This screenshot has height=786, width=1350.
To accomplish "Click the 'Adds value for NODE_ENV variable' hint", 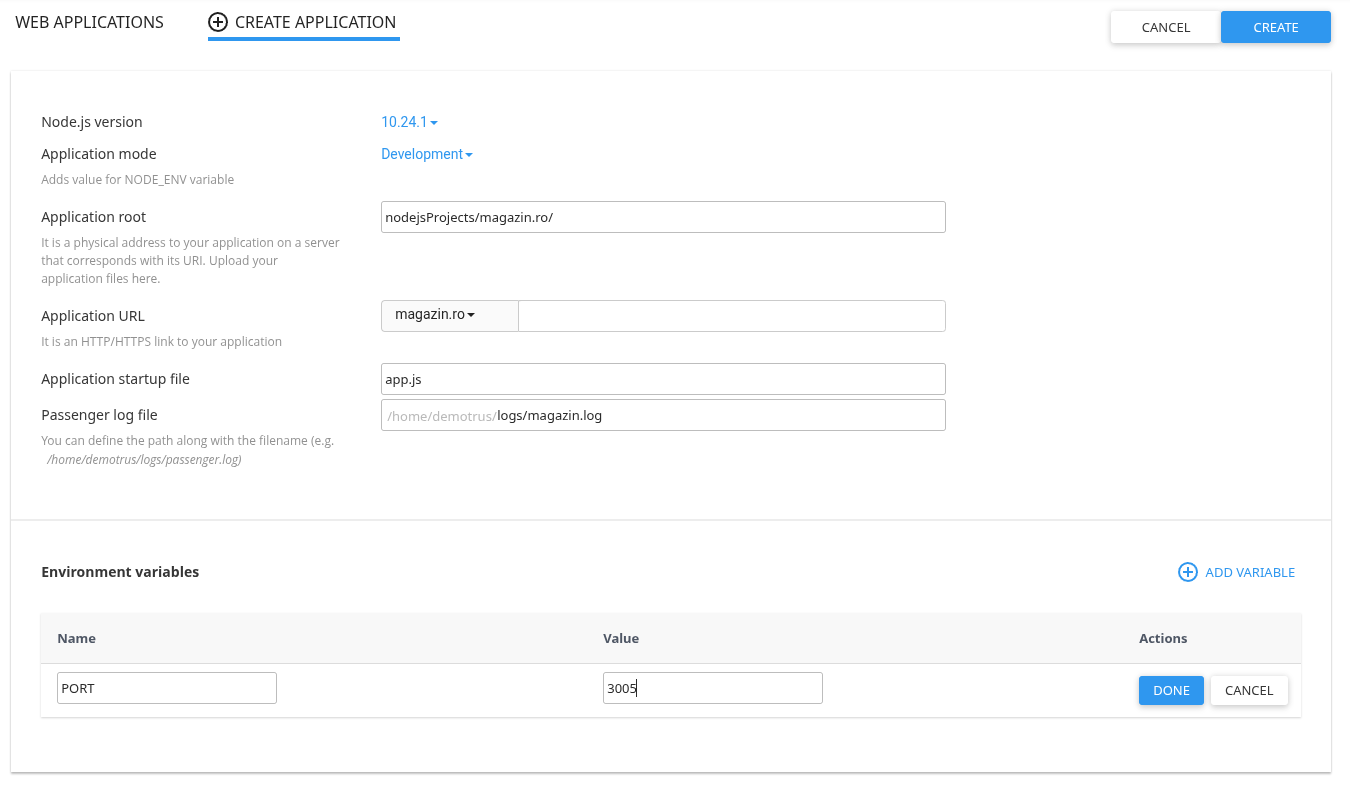I will click(x=138, y=180).
